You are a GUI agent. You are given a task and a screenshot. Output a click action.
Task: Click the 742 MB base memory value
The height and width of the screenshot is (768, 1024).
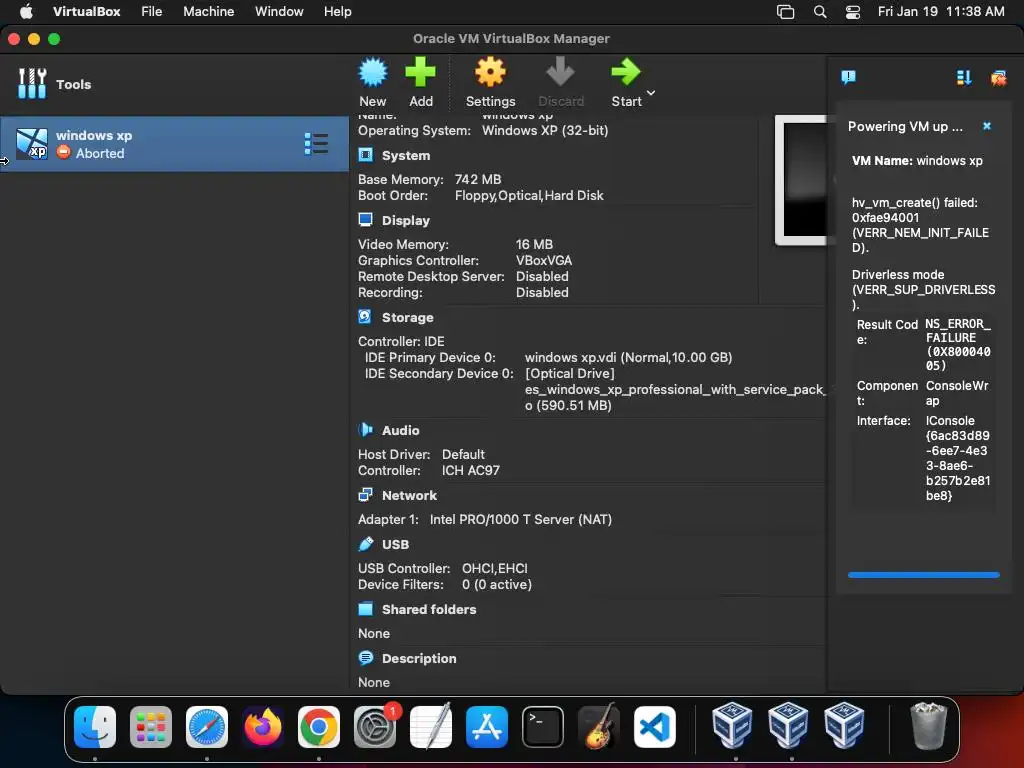pyautogui.click(x=477, y=180)
